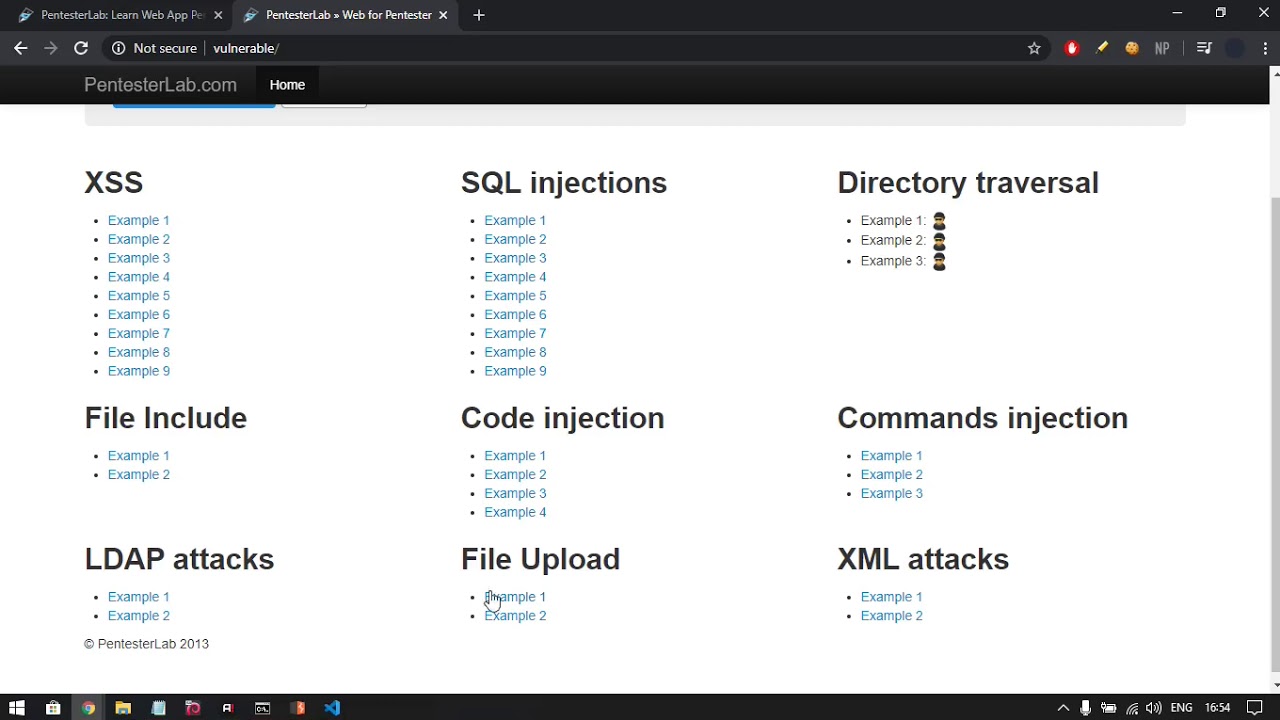
Task: Open the 16:54 taskbar clock
Action: point(1217,708)
